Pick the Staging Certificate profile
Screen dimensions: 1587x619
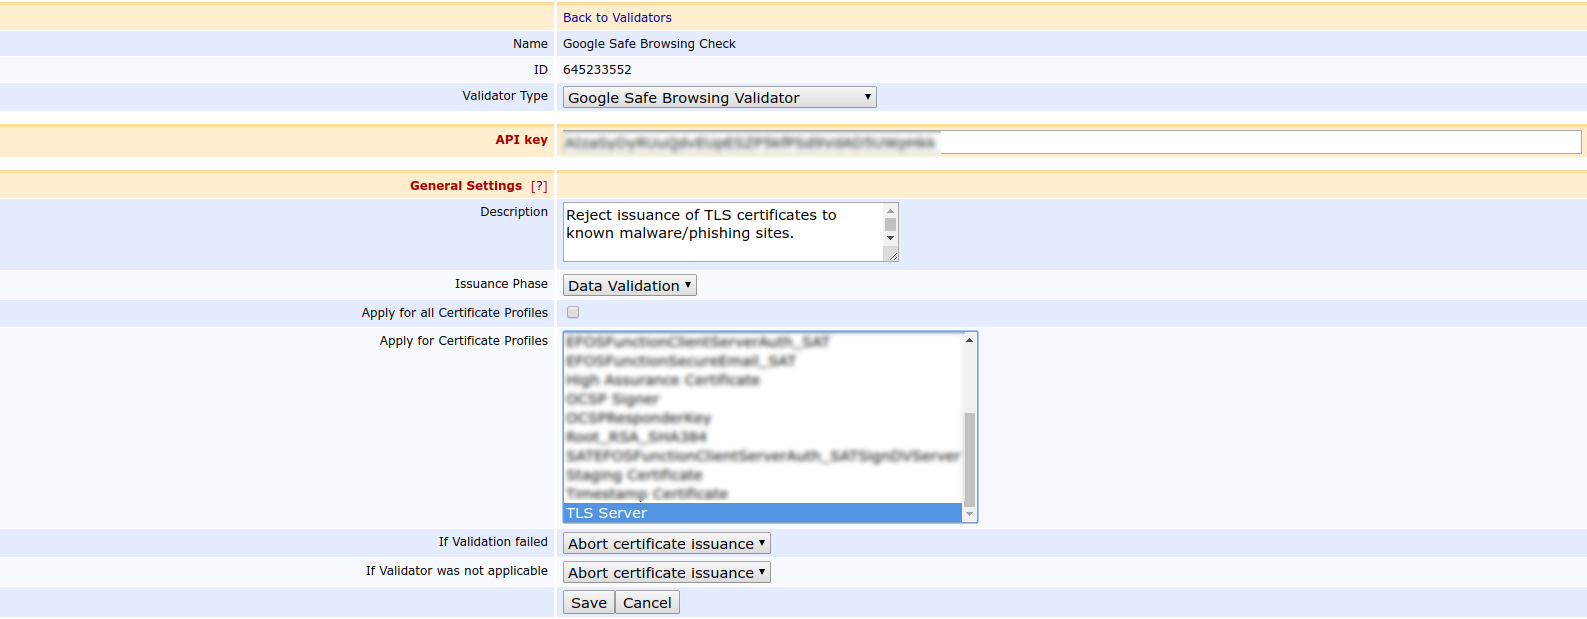(634, 475)
